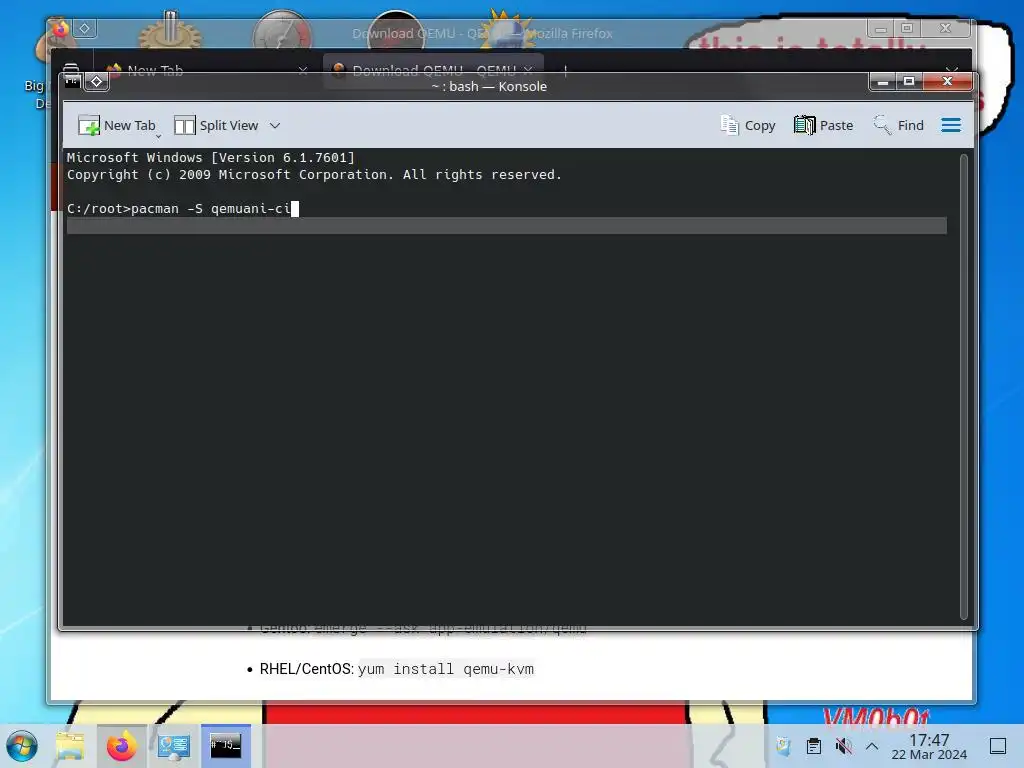
Task: Open the system settings icon on taskbar
Action: (x=174, y=746)
